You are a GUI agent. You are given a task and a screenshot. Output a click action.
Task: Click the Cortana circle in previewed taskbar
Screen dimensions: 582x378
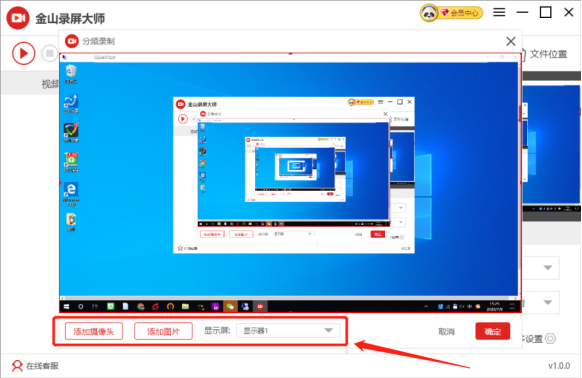81,306
